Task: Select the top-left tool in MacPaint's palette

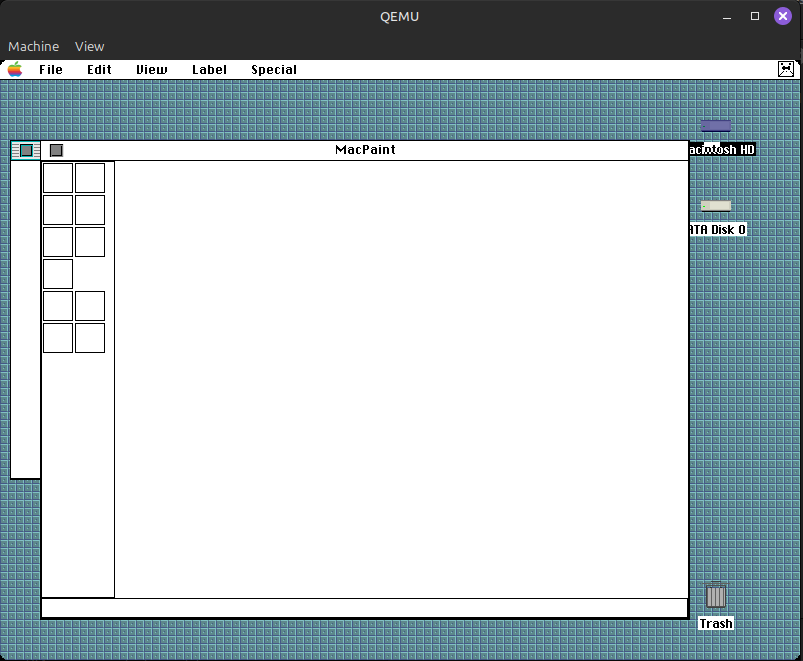Action: point(57,177)
